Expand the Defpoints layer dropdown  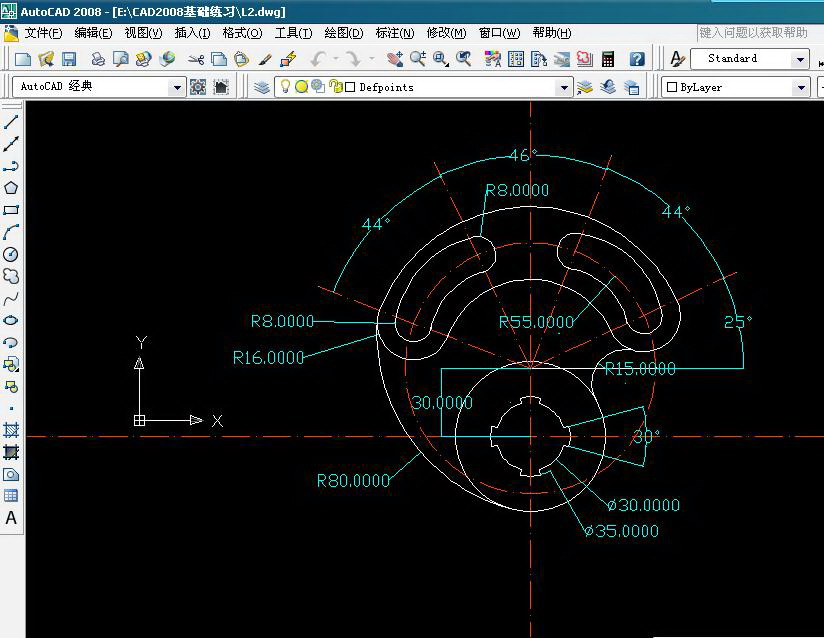click(x=564, y=87)
